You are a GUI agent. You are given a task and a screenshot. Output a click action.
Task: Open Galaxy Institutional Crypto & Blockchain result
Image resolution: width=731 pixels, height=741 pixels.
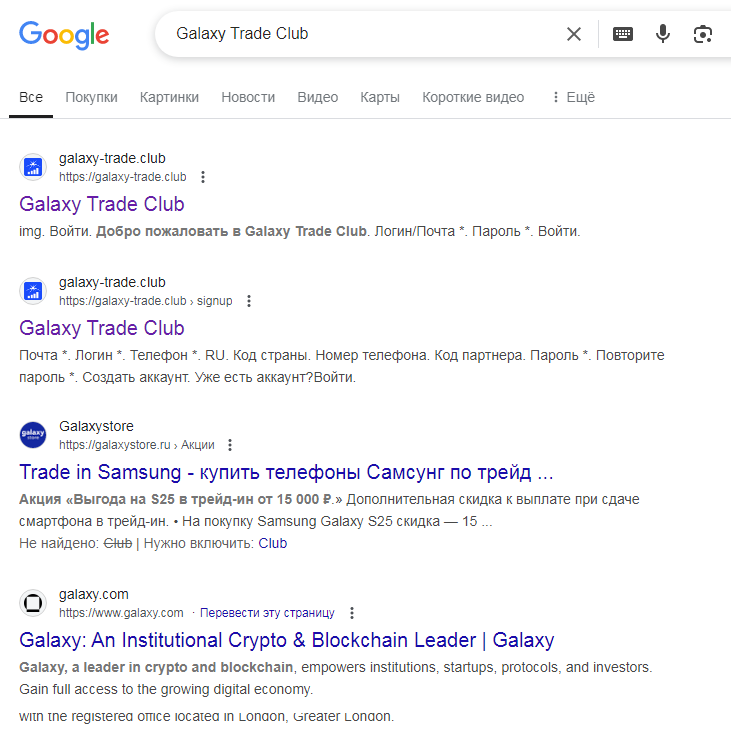tap(286, 640)
